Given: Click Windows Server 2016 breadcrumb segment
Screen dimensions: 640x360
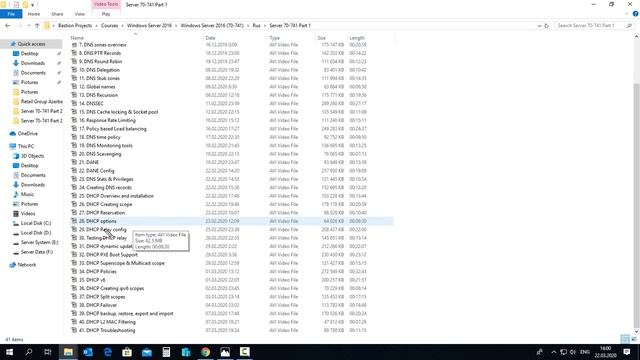Looking at the screenshot, I should (x=149, y=25).
